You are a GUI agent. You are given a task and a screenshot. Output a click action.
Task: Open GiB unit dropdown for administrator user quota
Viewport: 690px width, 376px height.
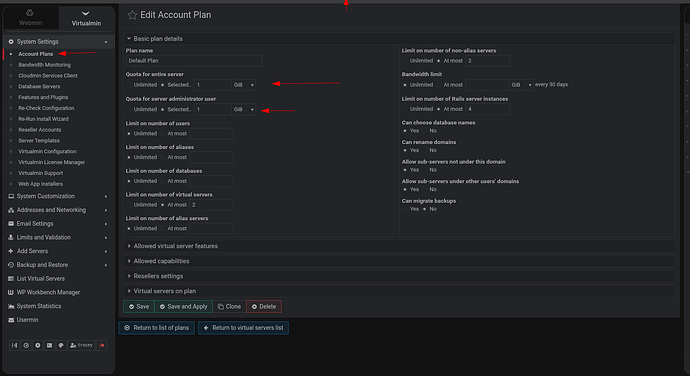click(x=244, y=109)
